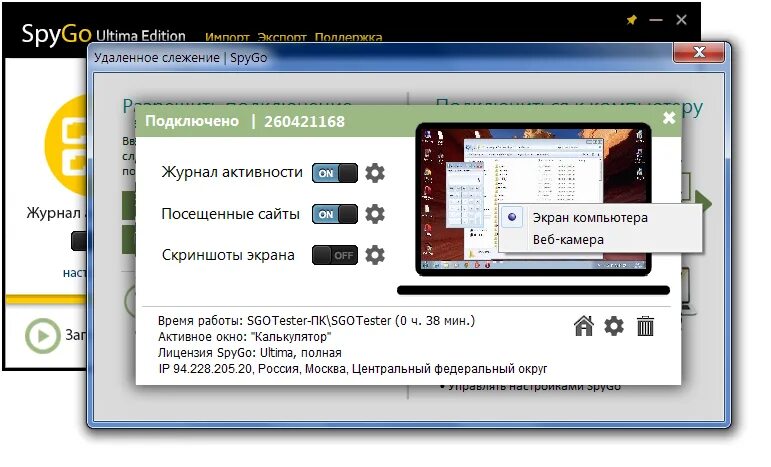Minimize the SpyGo Ultima Edition window
Screen dimensions: 771x467
tap(656, 20)
